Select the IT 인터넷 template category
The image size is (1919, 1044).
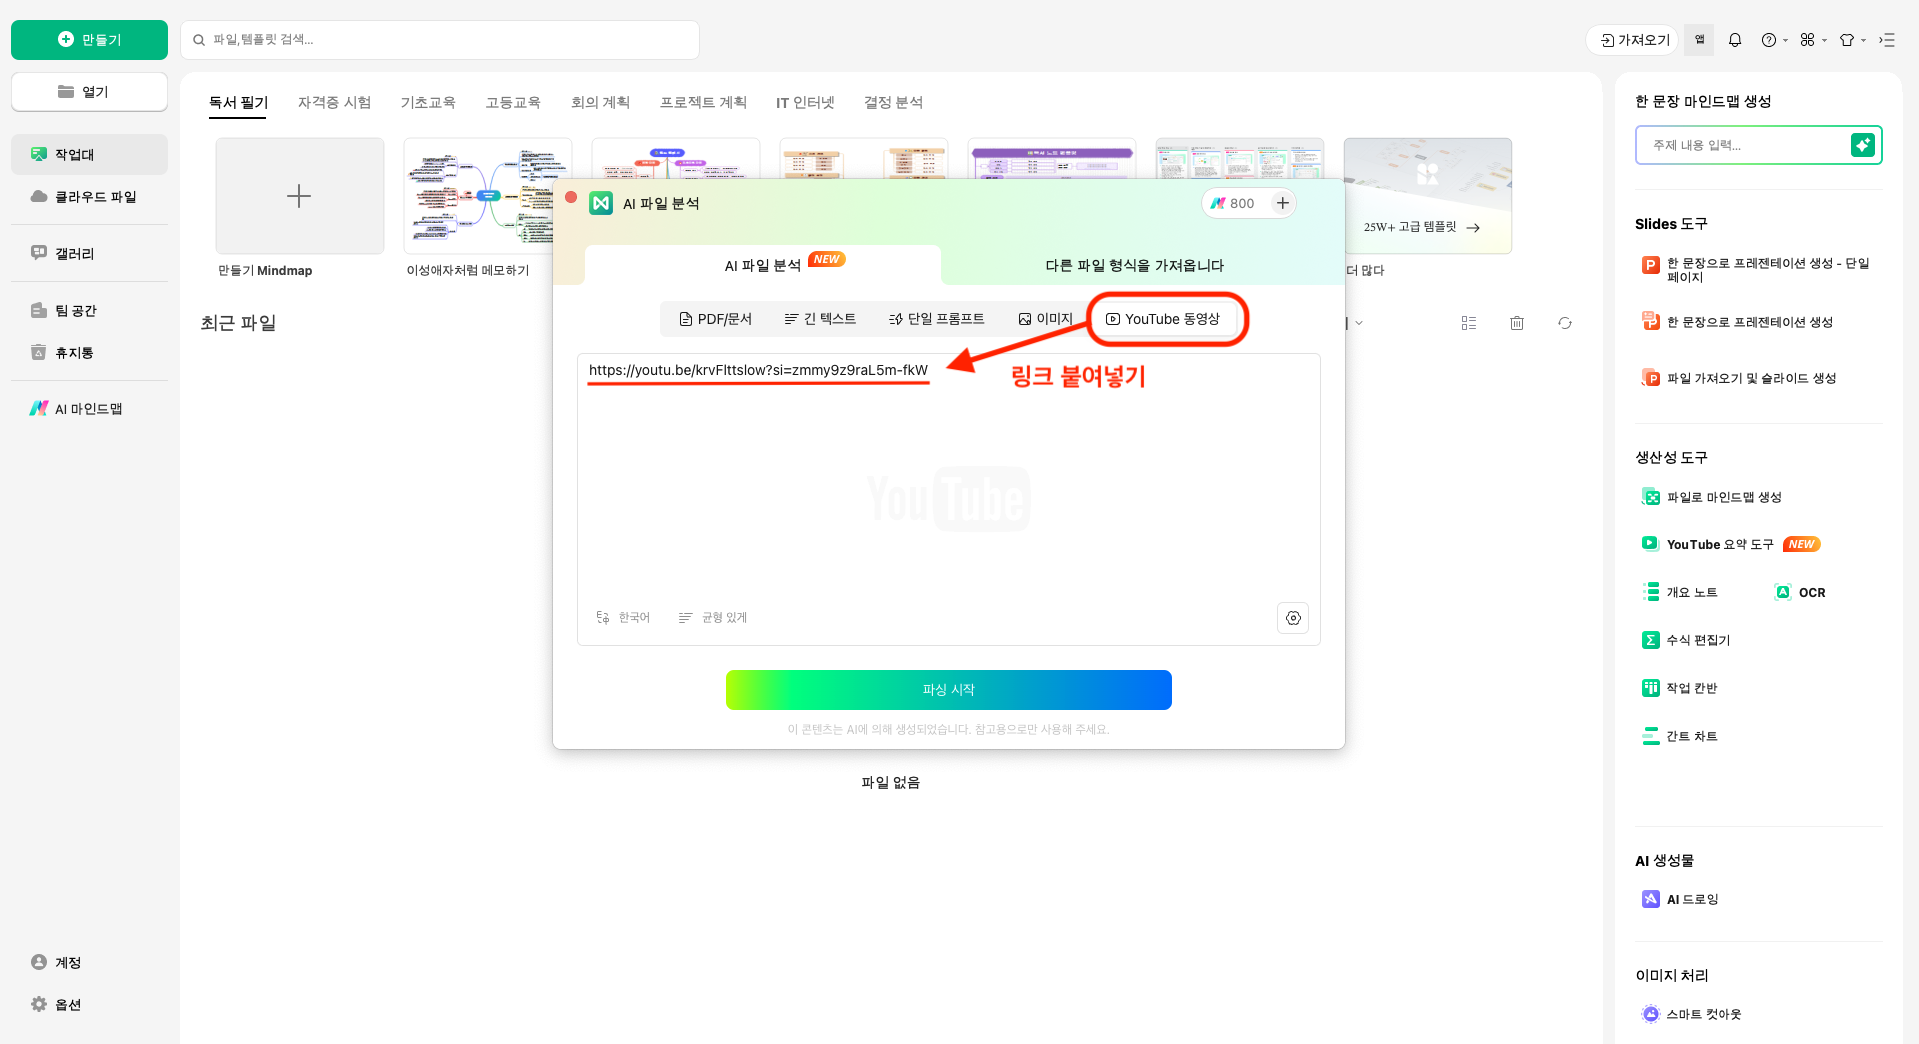(x=804, y=102)
